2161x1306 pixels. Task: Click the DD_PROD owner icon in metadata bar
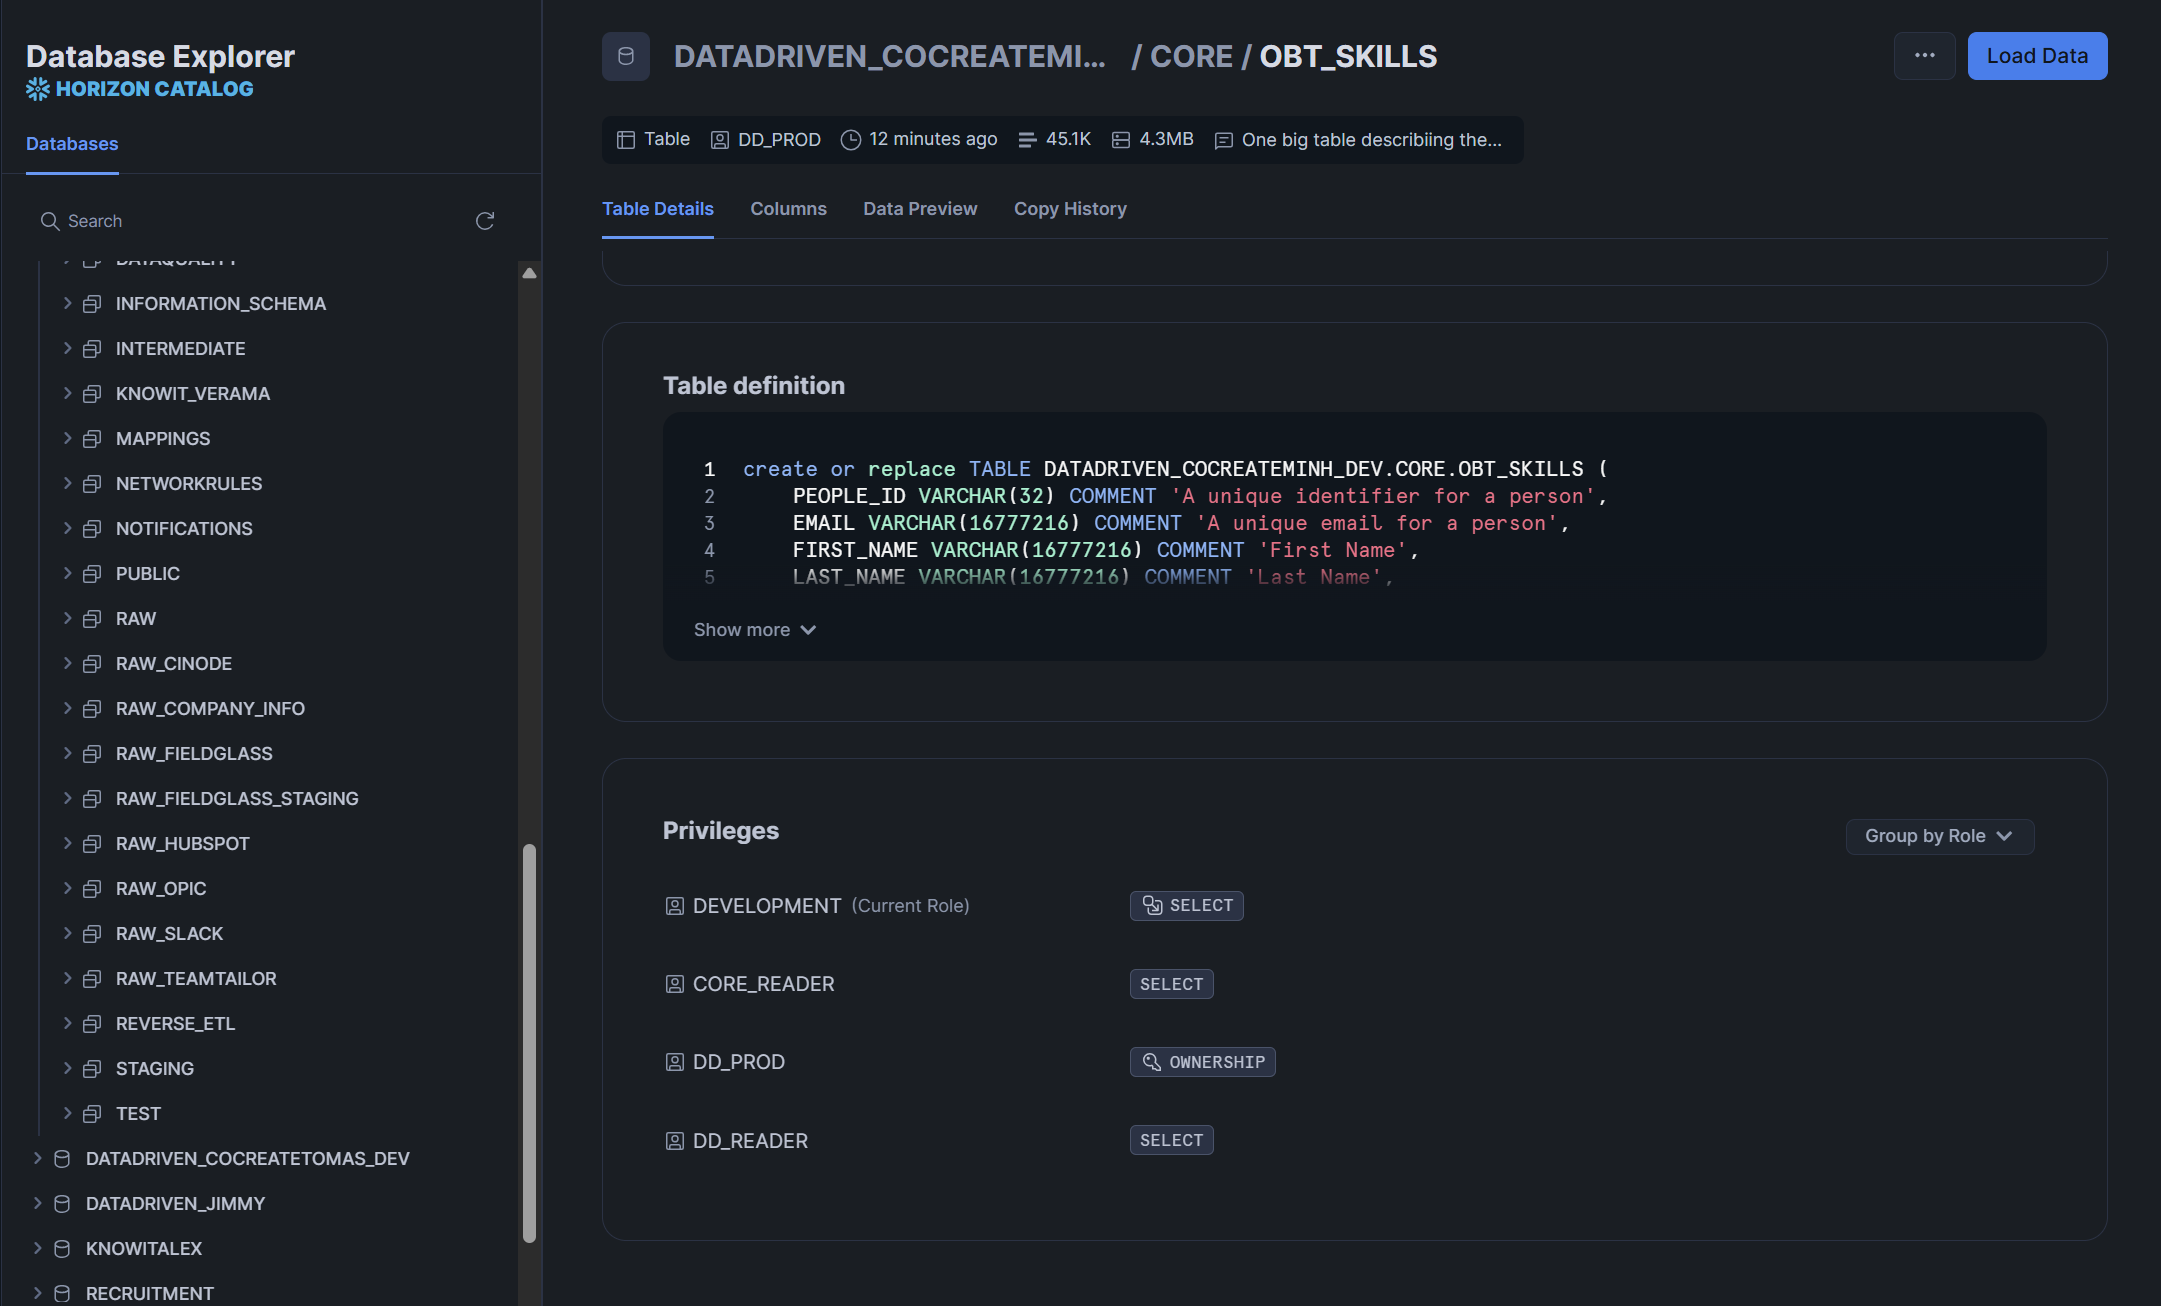point(718,140)
